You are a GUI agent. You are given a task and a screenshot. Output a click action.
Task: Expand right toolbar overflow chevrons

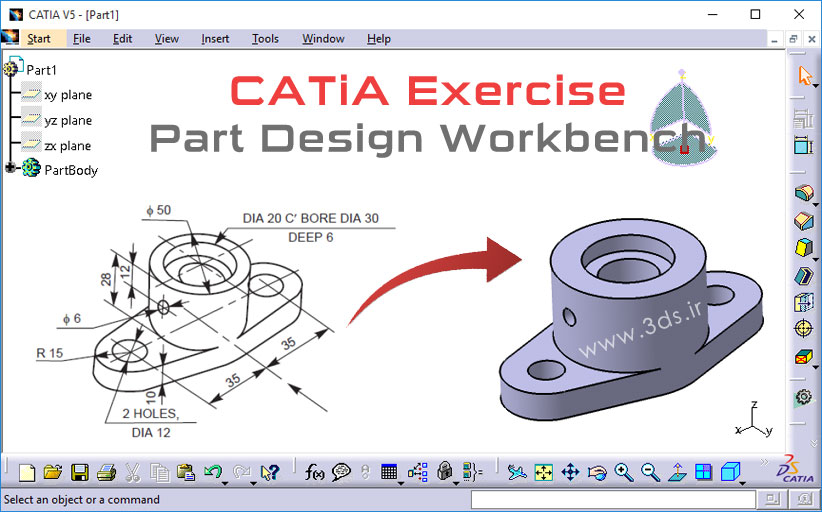point(814,444)
